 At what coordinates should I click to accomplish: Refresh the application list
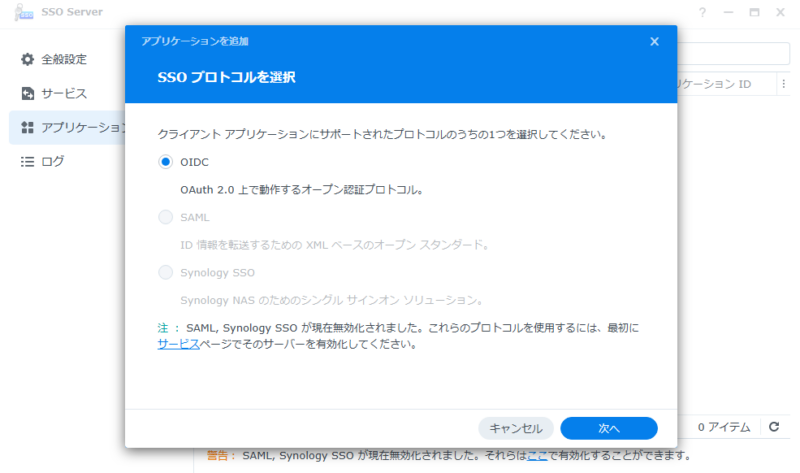(x=774, y=427)
